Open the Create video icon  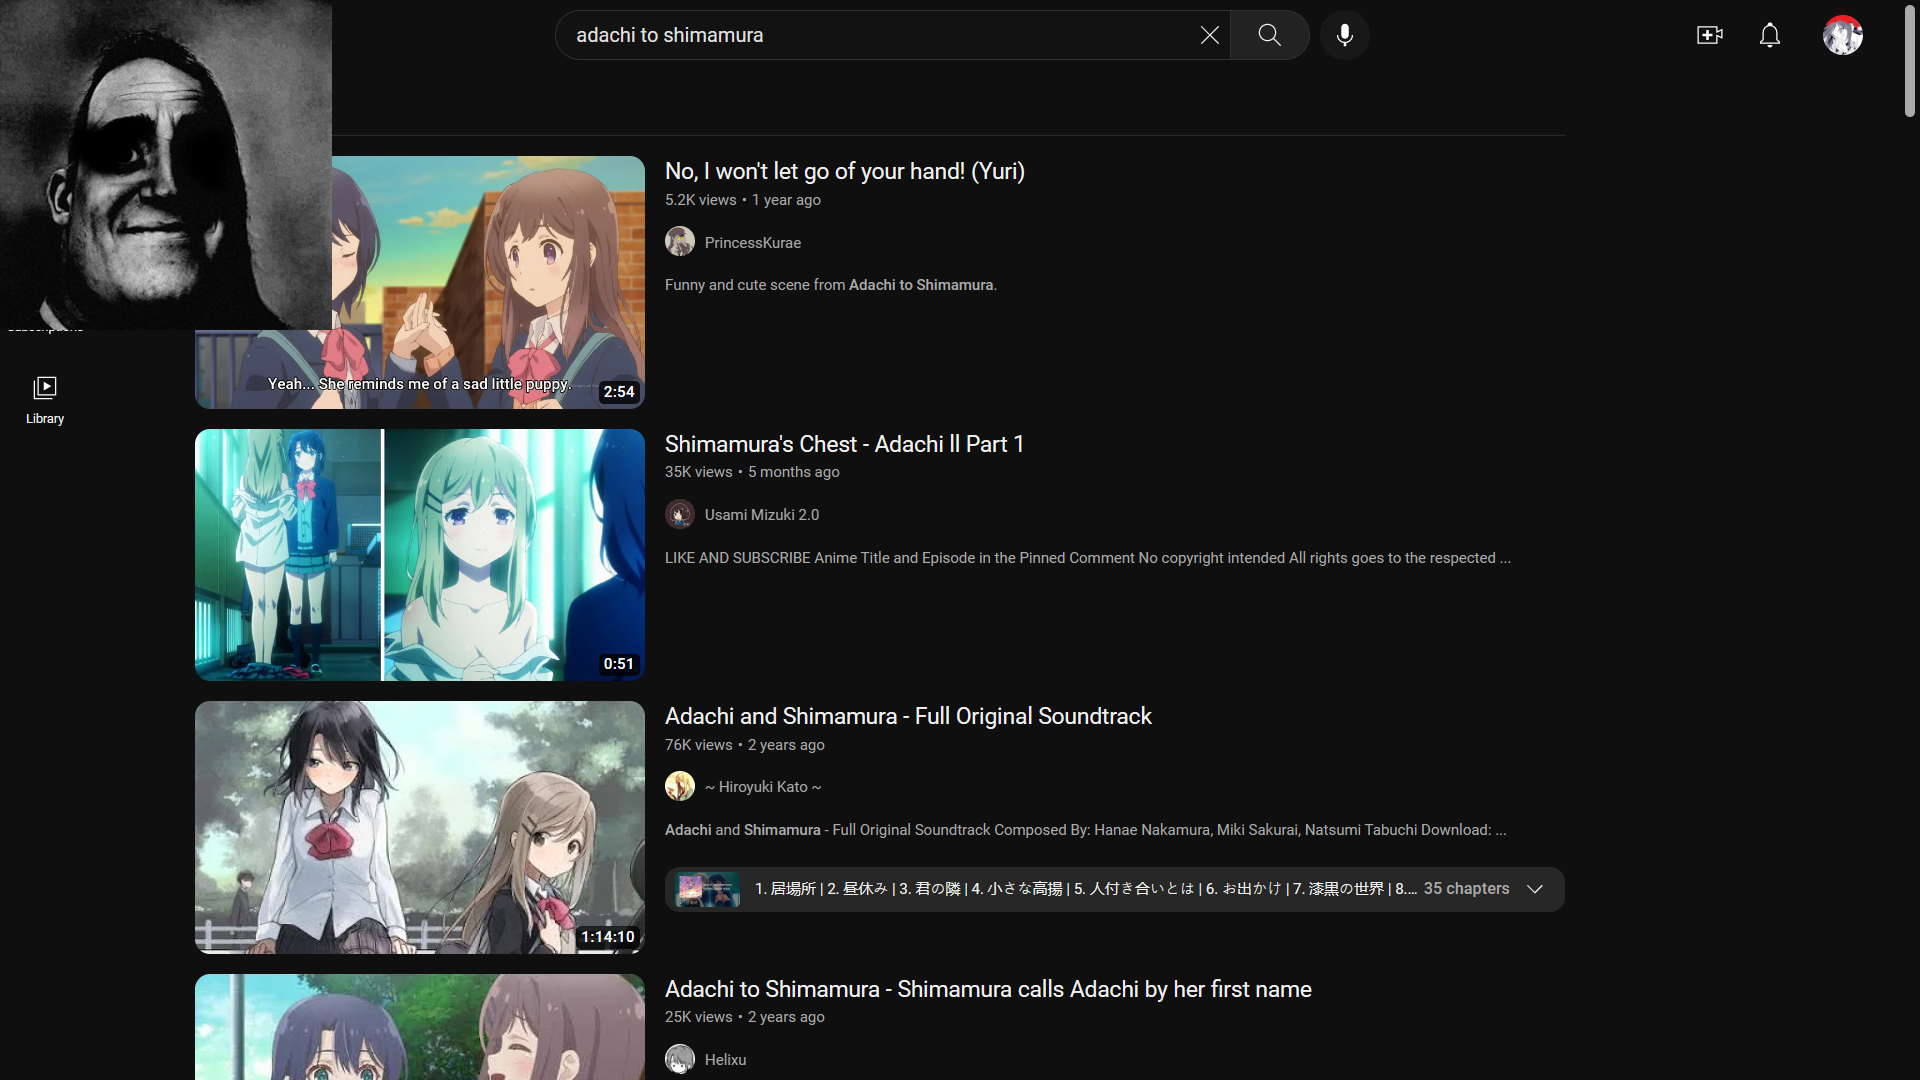[x=1709, y=35]
